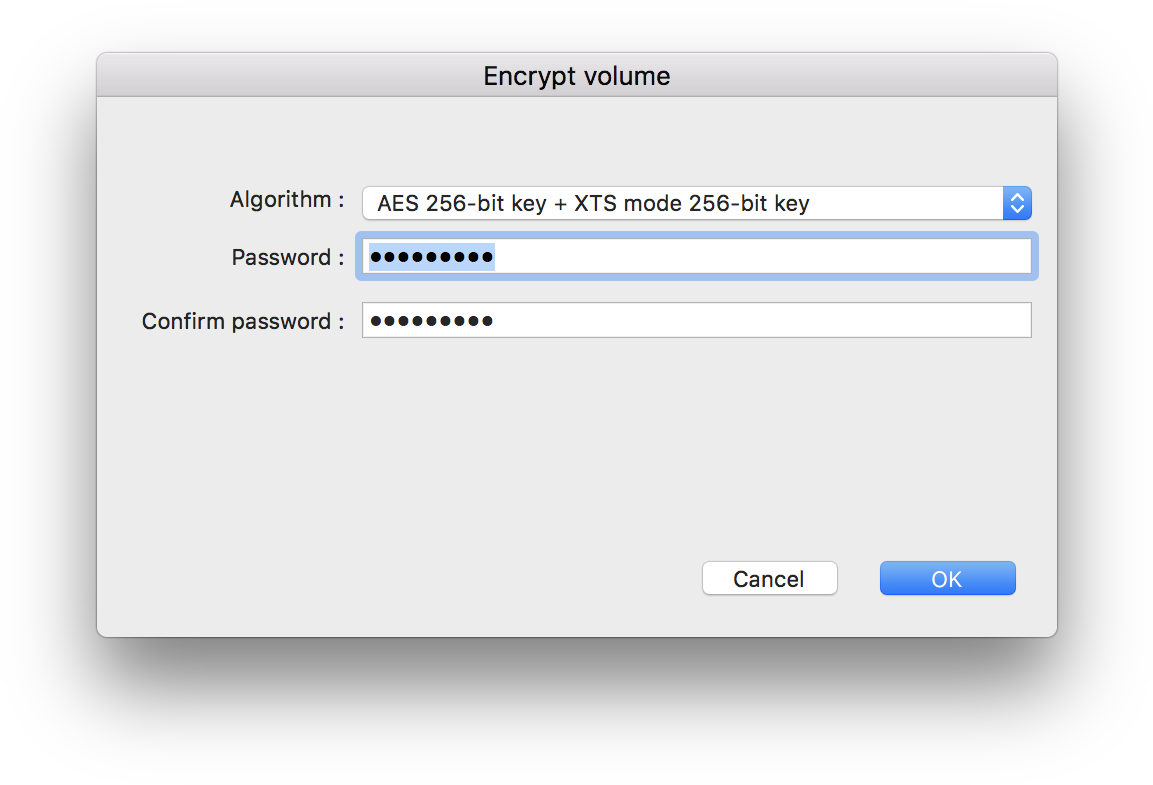Viewport: 1153px width, 785px height.
Task: Click the blue up-down arrows of Algorithm selector
Action: (x=1017, y=203)
